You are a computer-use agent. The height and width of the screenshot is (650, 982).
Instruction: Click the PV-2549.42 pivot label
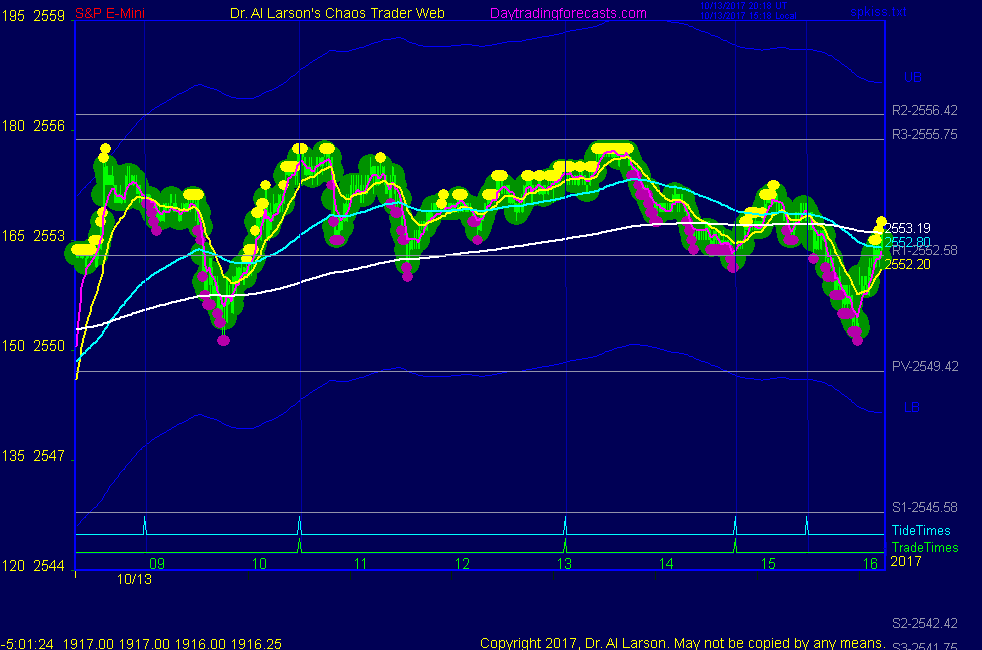[x=925, y=366]
